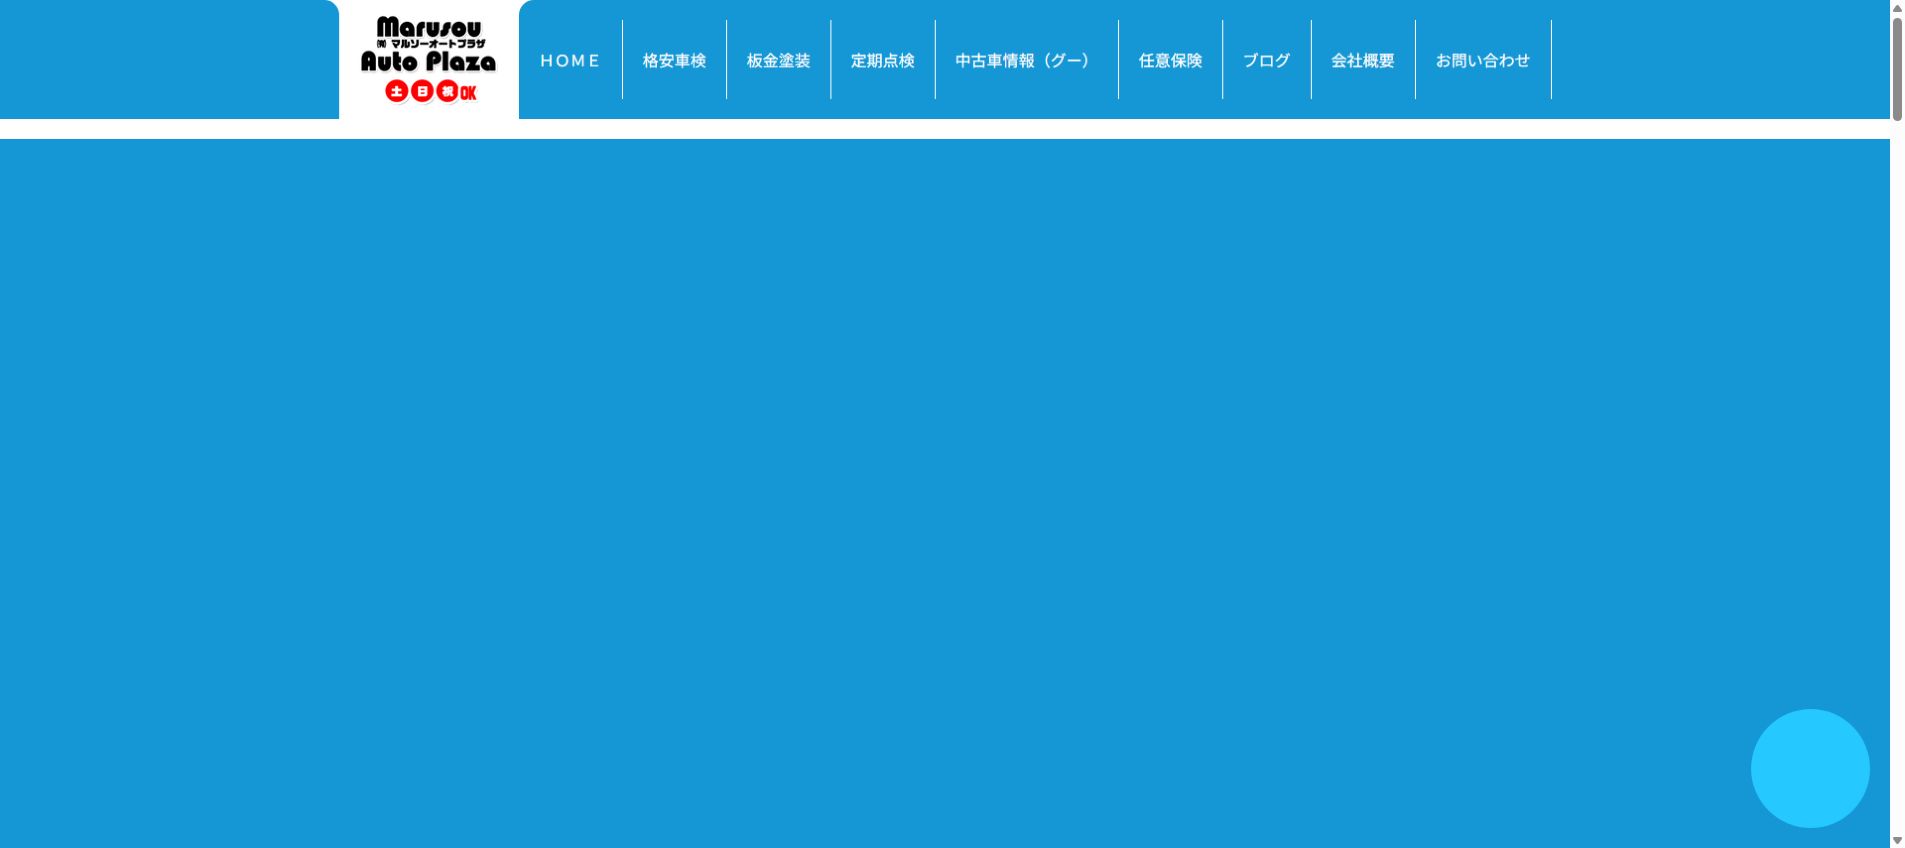Open the HOME menu item
Viewport: 1905px width, 848px height.
click(570, 60)
